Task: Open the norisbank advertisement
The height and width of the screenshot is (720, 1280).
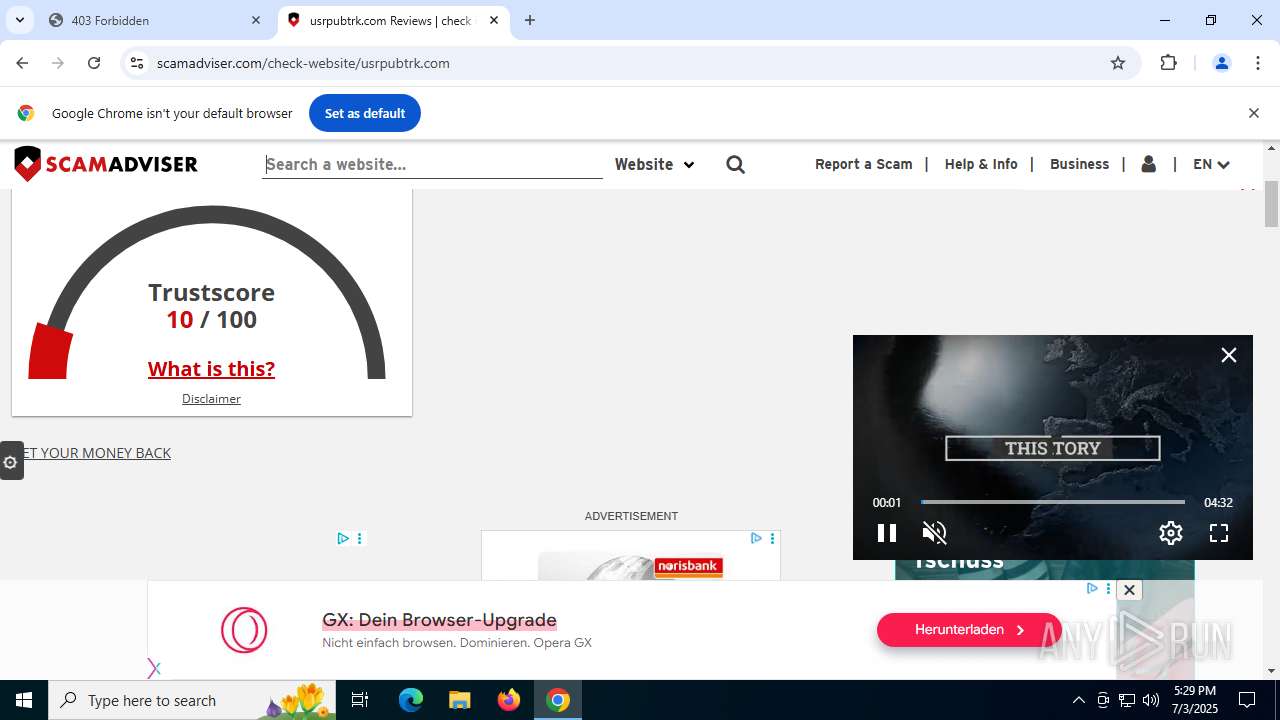Action: coord(631,556)
